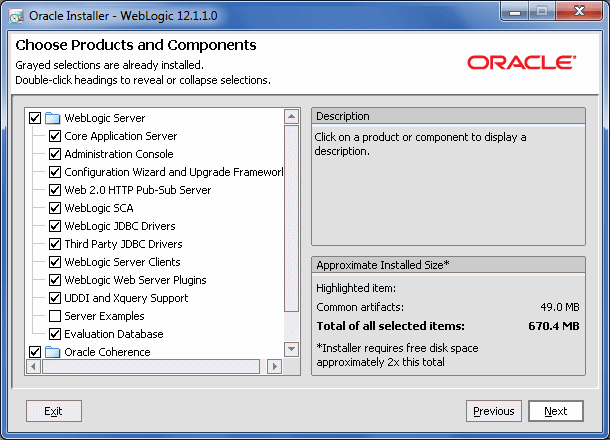Select the WebLogic Server heading
The height and width of the screenshot is (440, 610).
click(105, 118)
